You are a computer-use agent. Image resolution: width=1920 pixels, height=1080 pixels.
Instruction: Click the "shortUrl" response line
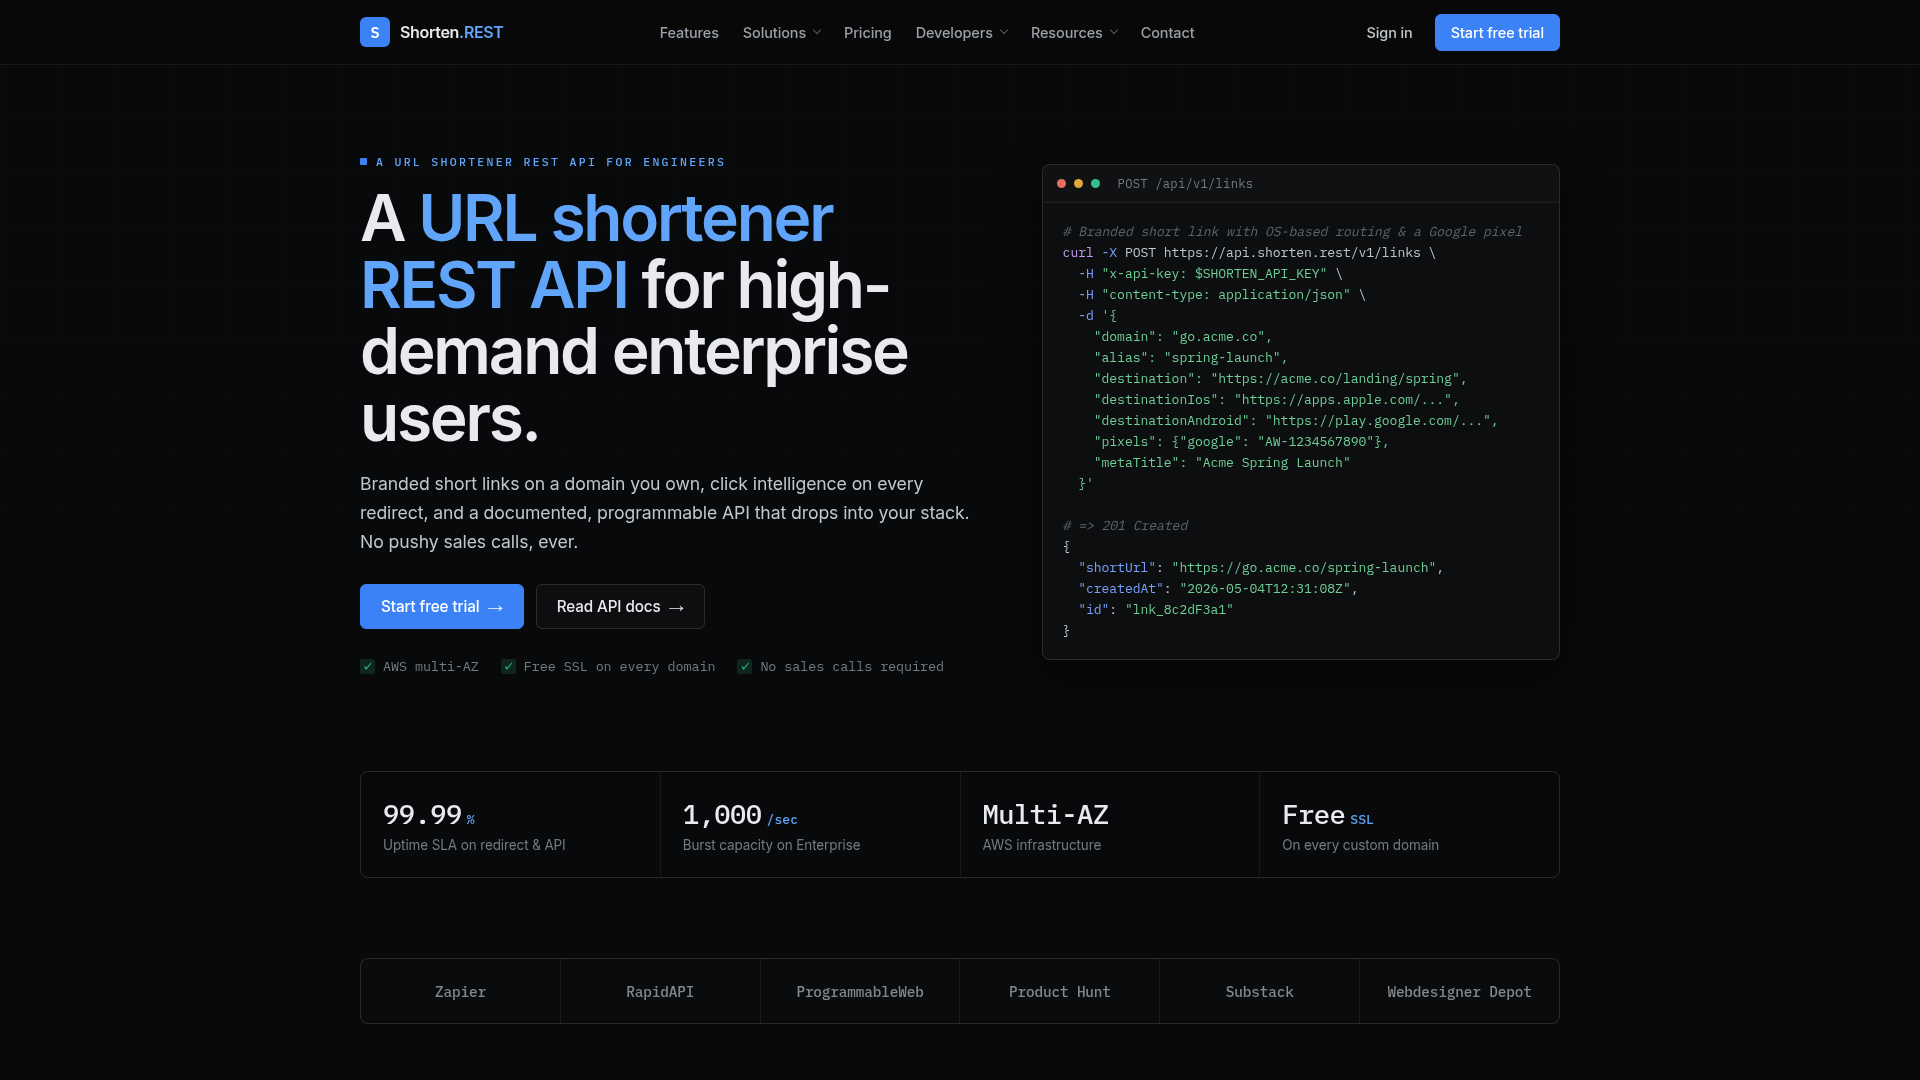coord(1261,568)
